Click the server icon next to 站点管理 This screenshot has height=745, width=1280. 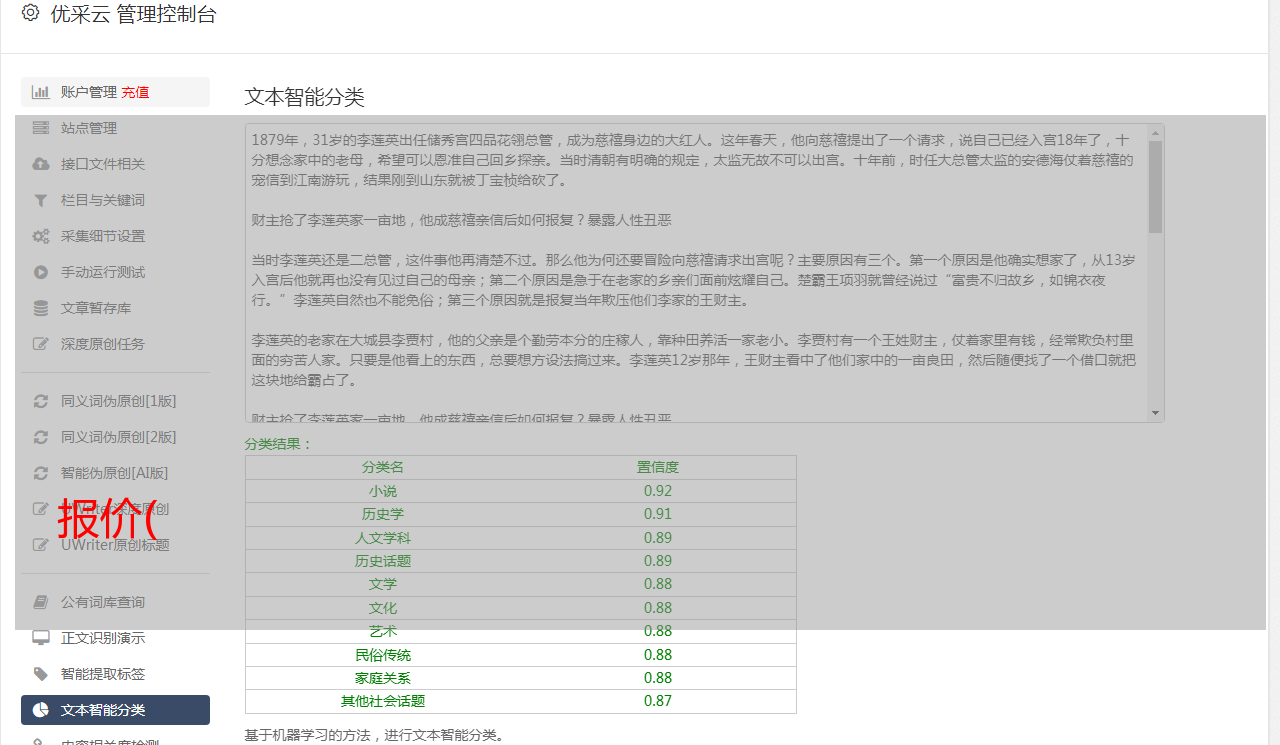coord(41,128)
